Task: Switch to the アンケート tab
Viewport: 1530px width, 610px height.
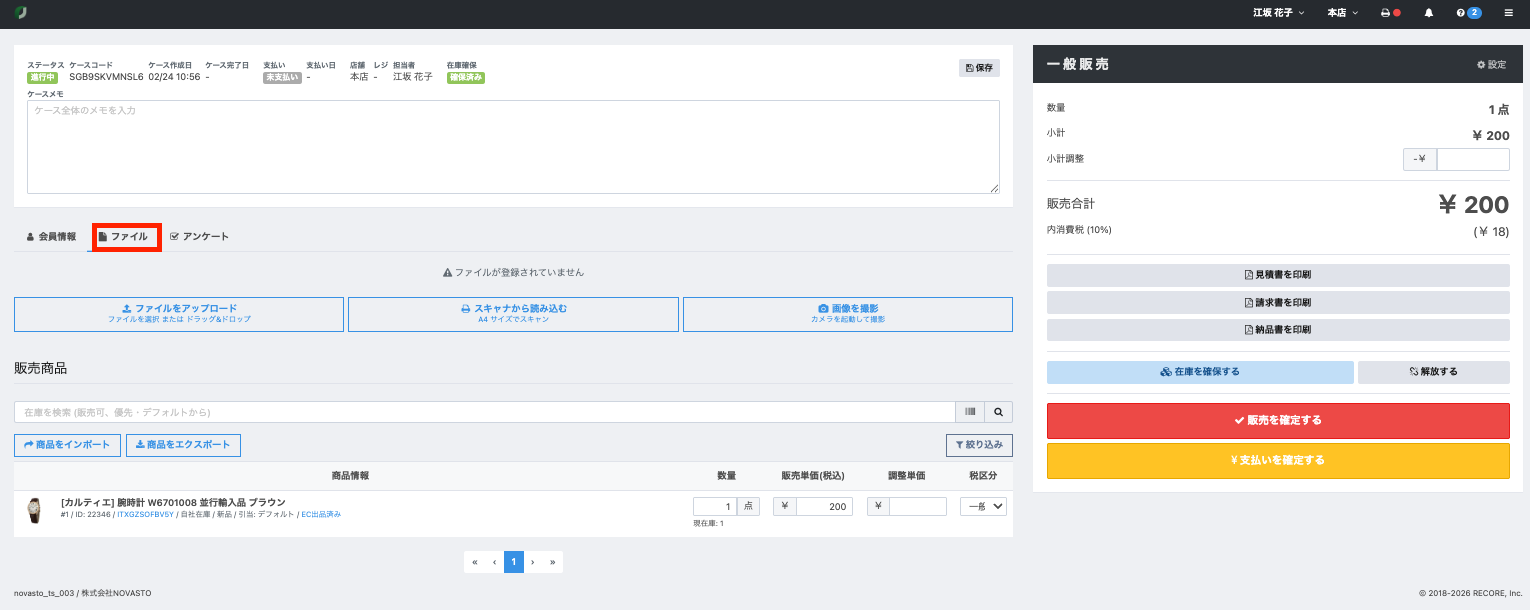Action: (x=199, y=237)
